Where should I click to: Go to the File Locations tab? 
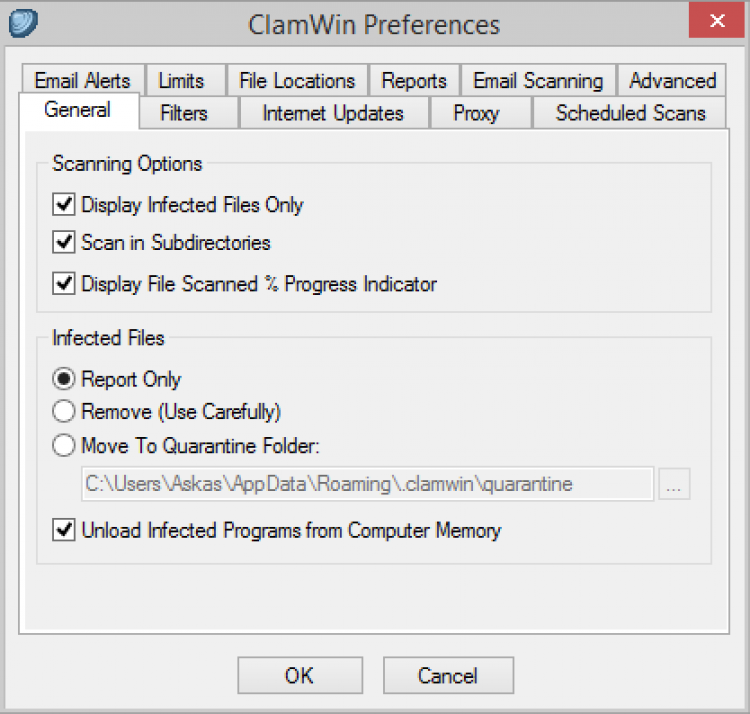[297, 81]
